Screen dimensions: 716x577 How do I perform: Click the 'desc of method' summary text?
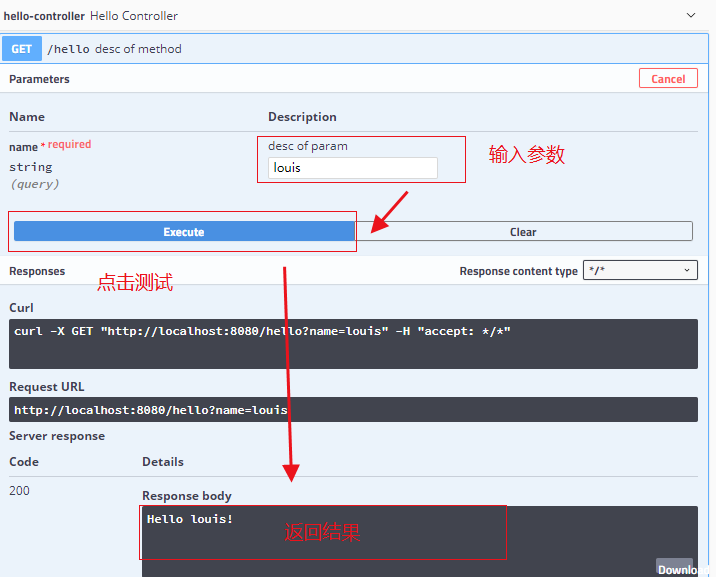pos(138,49)
